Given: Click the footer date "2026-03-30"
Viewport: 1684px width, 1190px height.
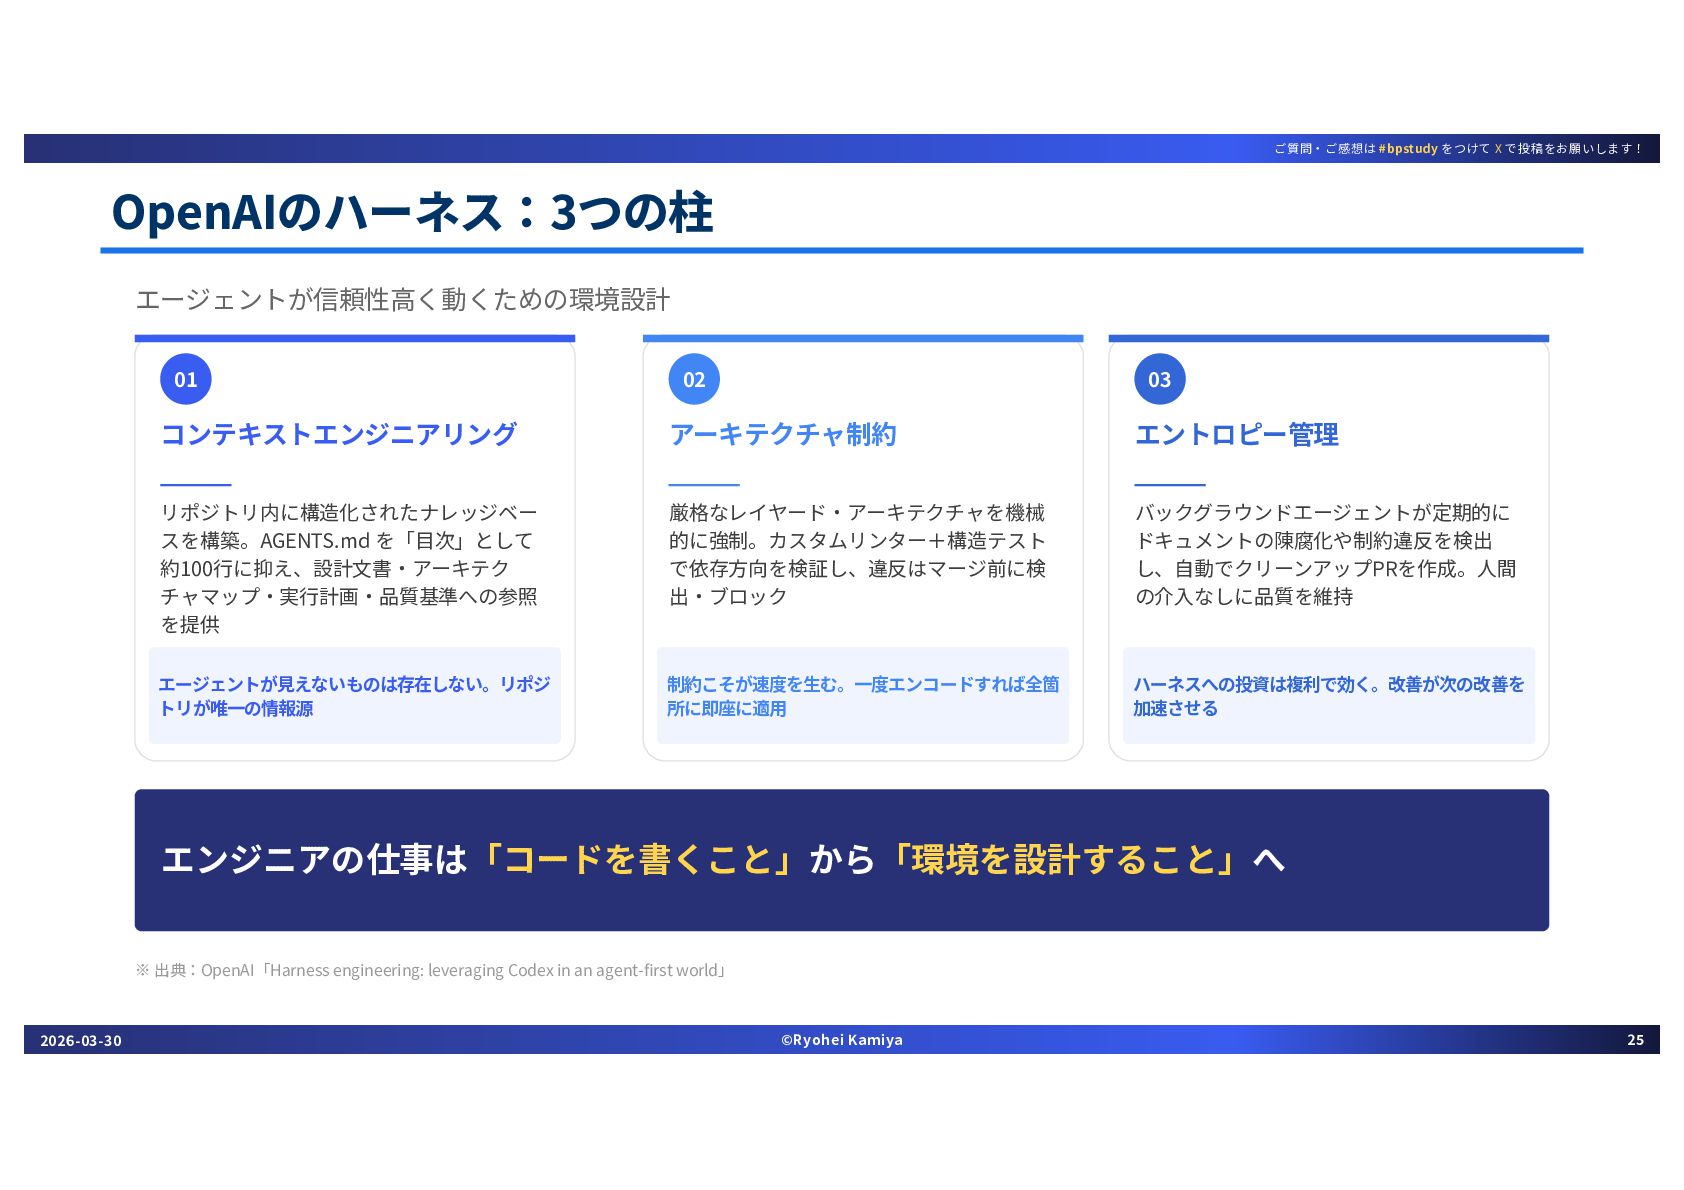Looking at the screenshot, I should click(81, 1040).
